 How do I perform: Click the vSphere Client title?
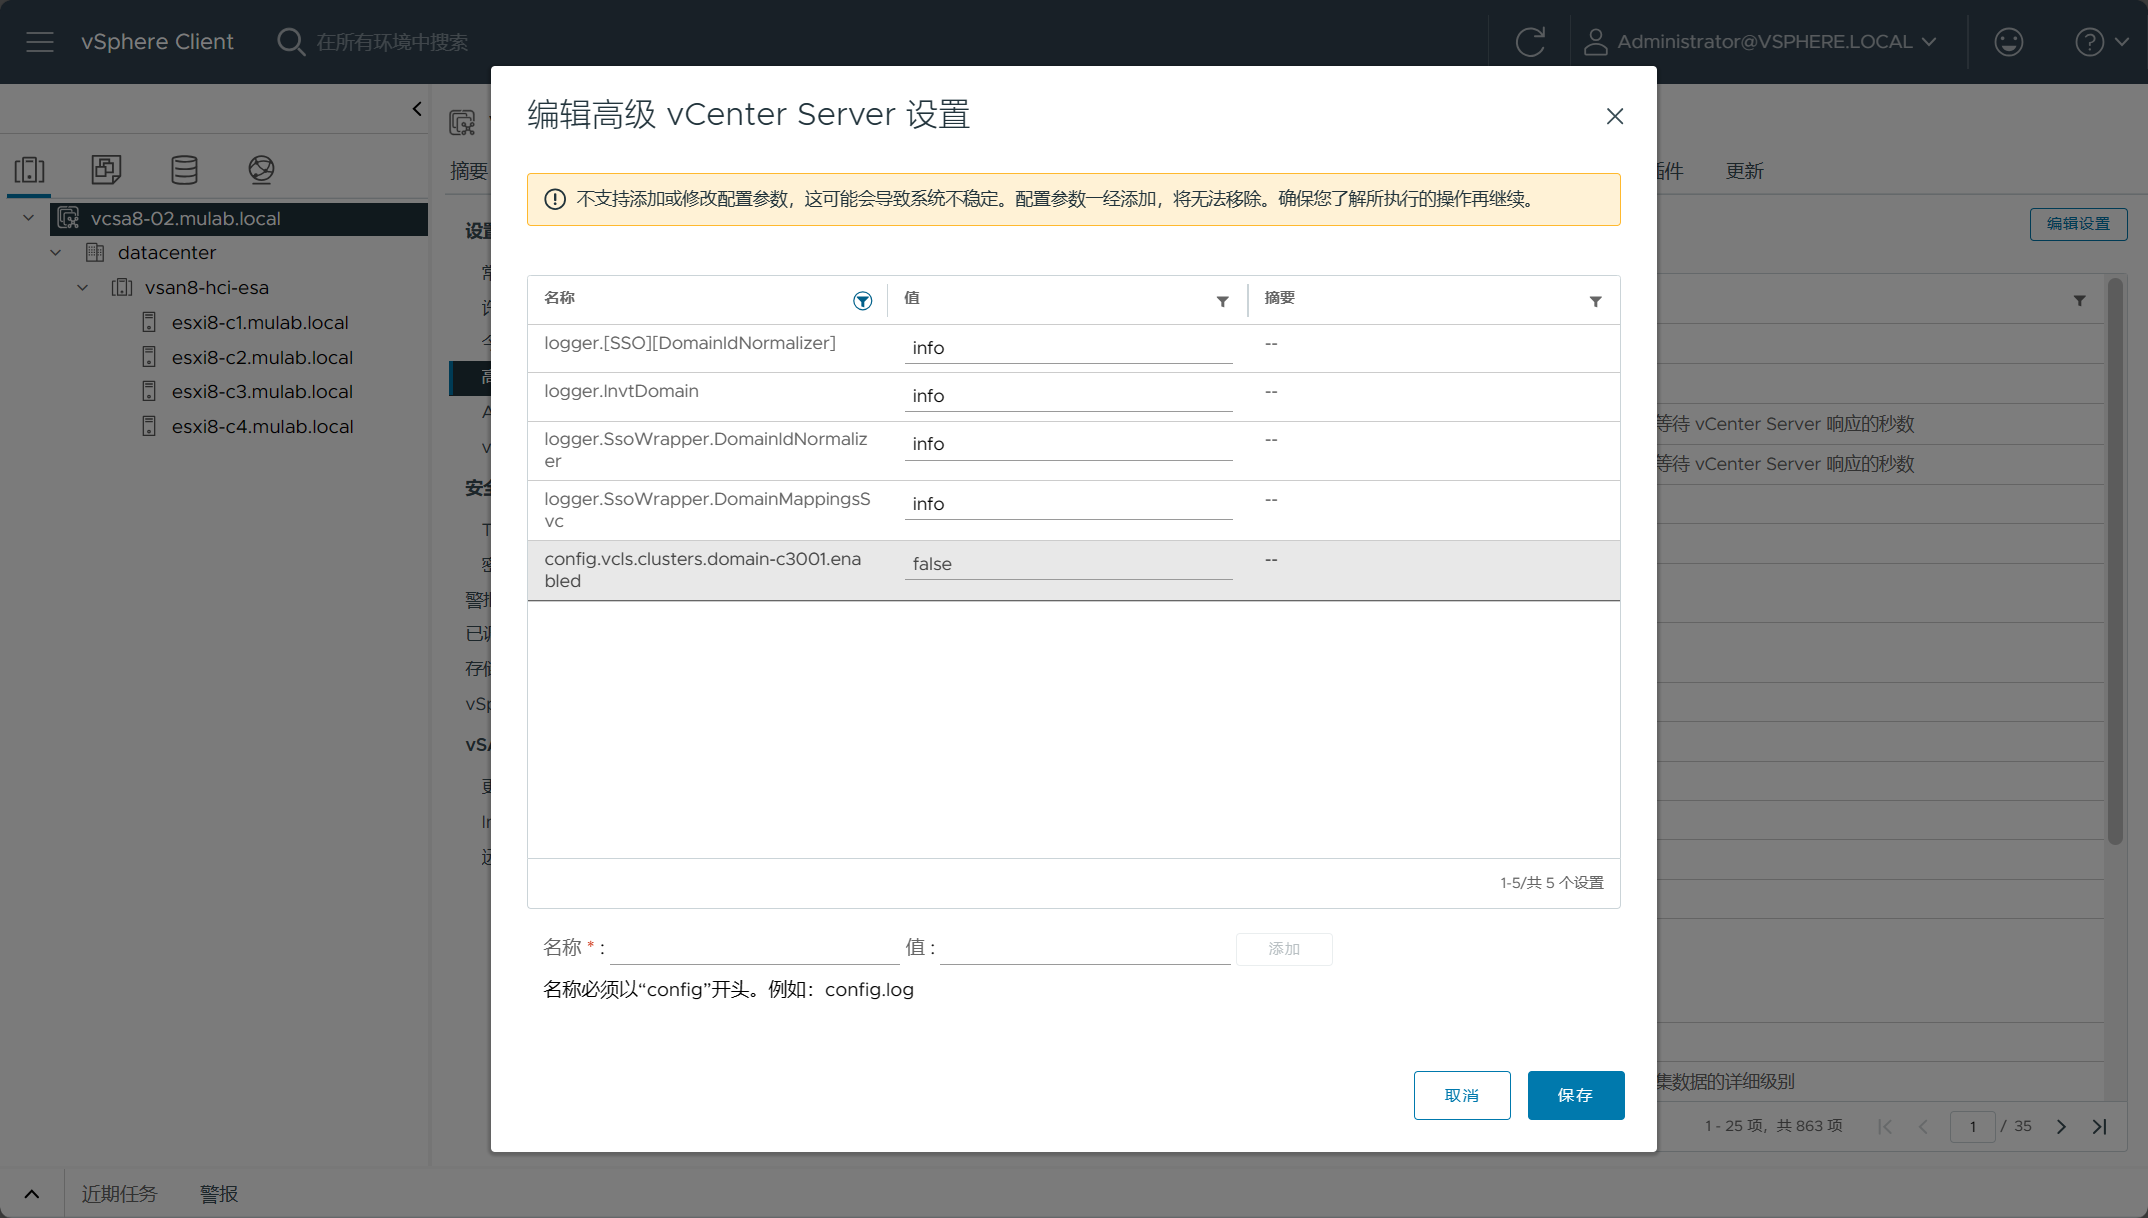[x=157, y=42]
